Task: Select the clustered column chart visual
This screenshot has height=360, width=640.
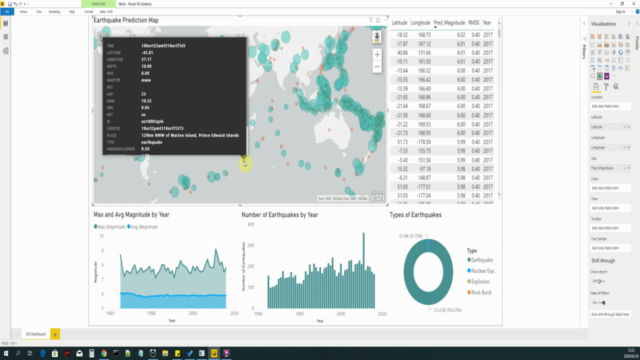Action: point(613,36)
